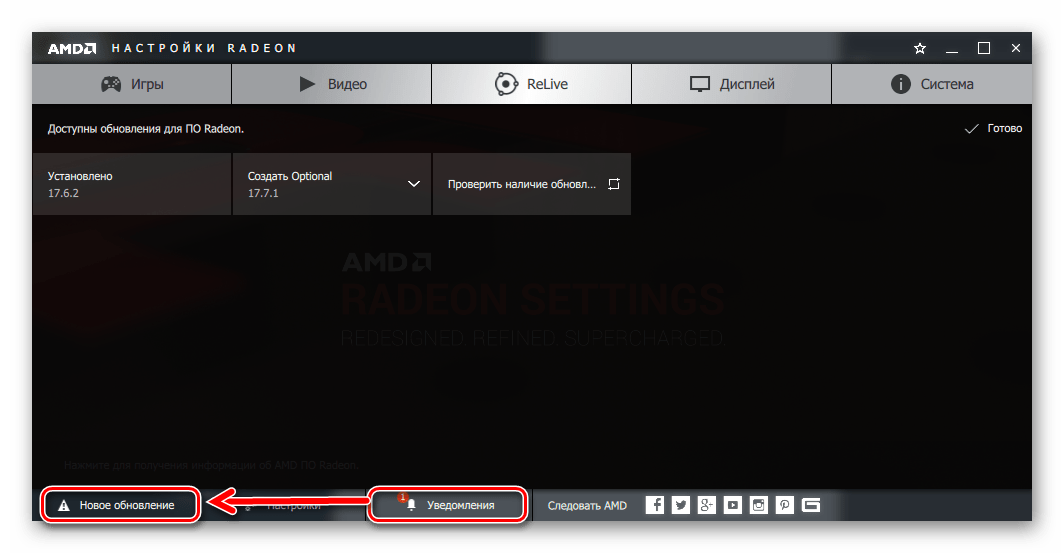Click the Instagram icon

(759, 505)
